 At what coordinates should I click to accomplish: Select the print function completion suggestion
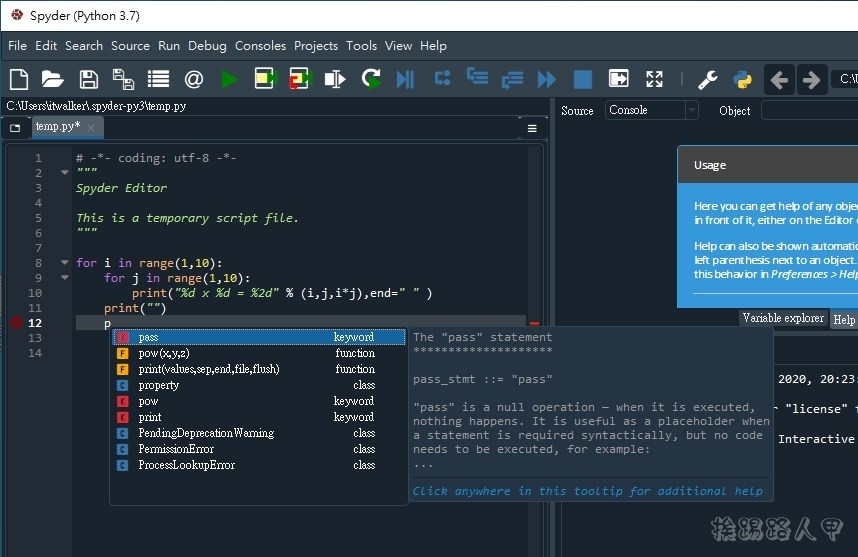point(209,369)
